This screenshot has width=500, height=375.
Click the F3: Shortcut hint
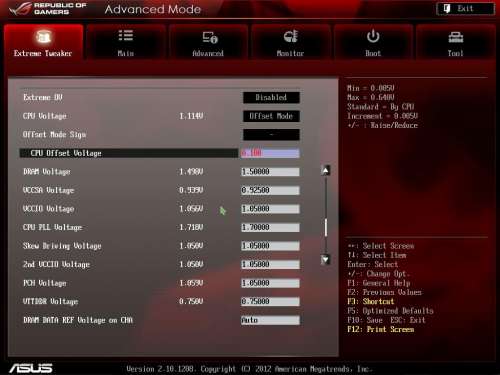pos(371,301)
